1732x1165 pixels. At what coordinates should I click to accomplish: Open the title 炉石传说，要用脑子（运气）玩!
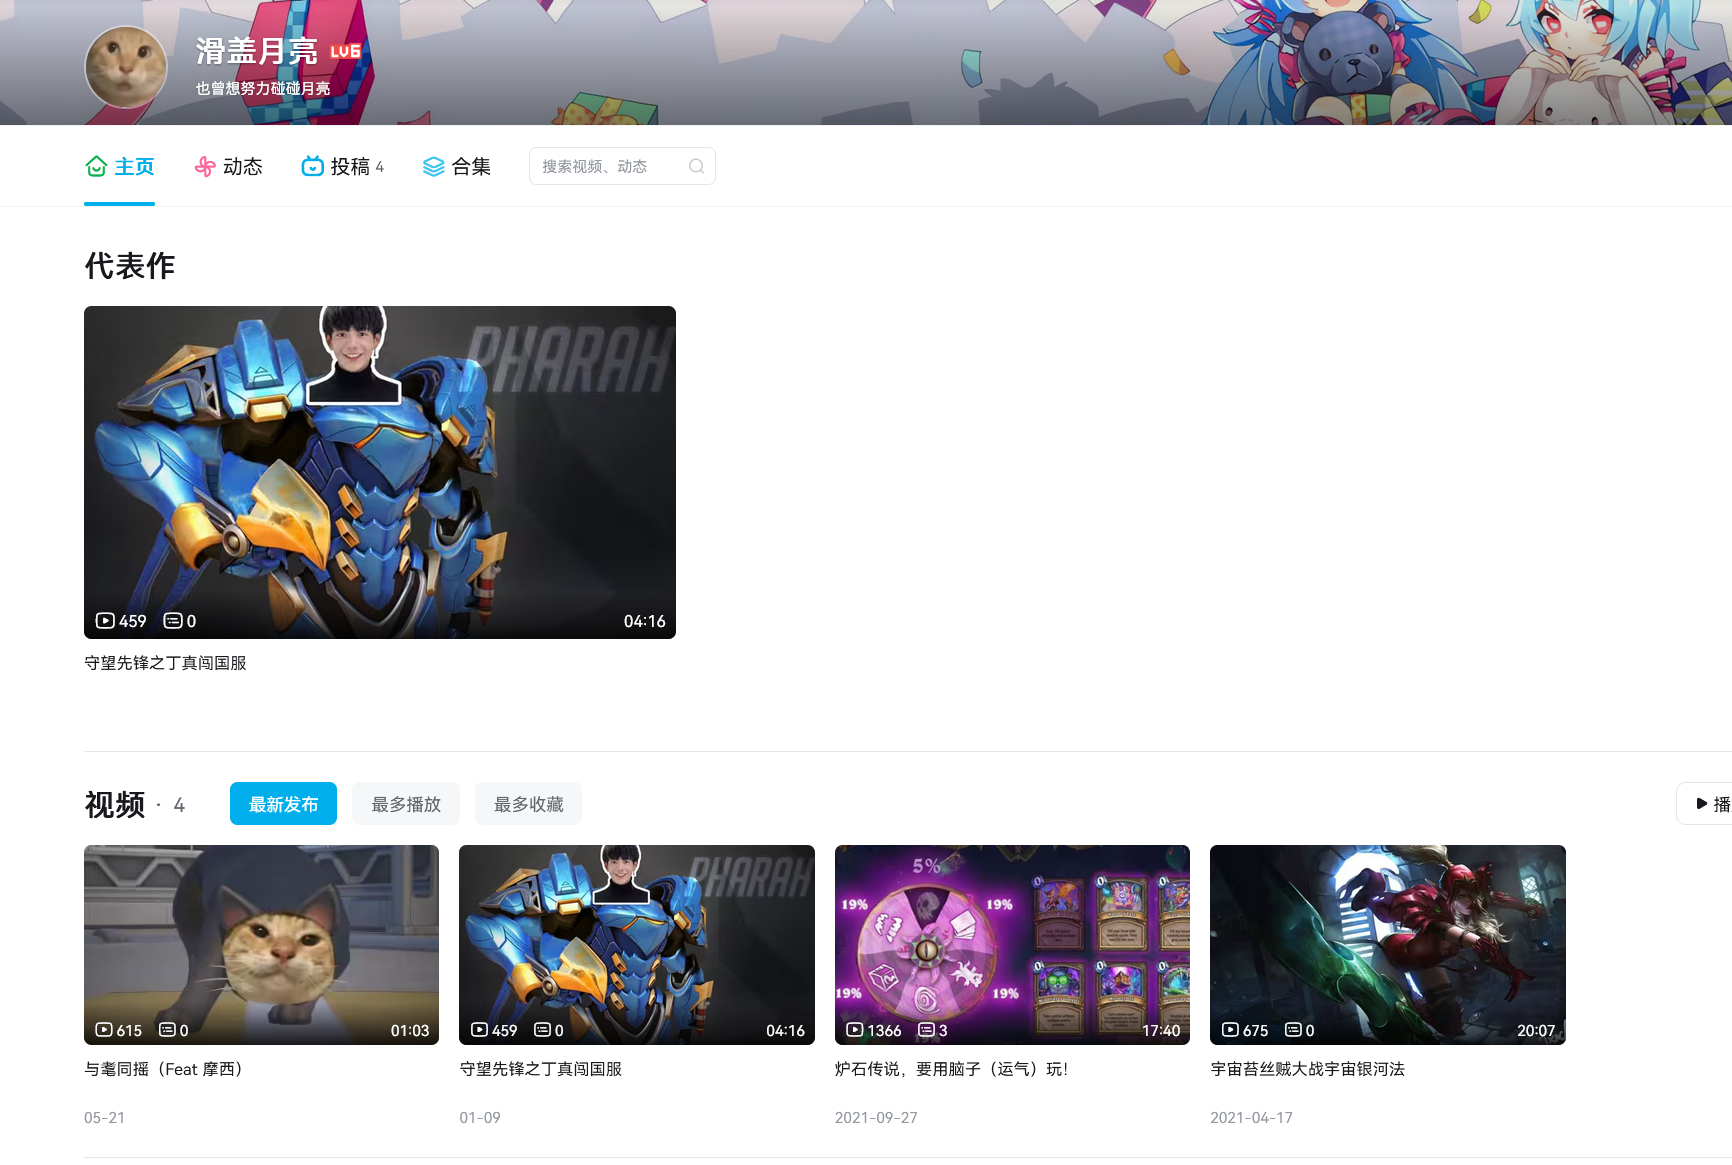(951, 1069)
